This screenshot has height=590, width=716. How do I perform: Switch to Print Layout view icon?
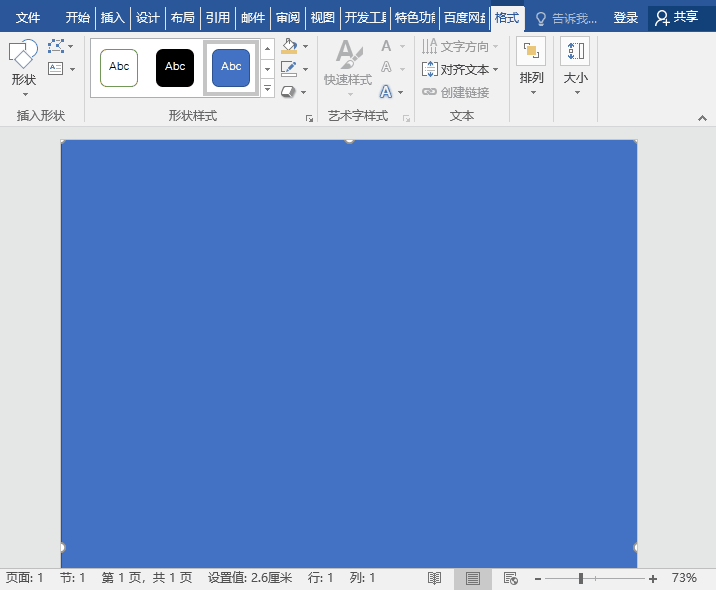(473, 579)
